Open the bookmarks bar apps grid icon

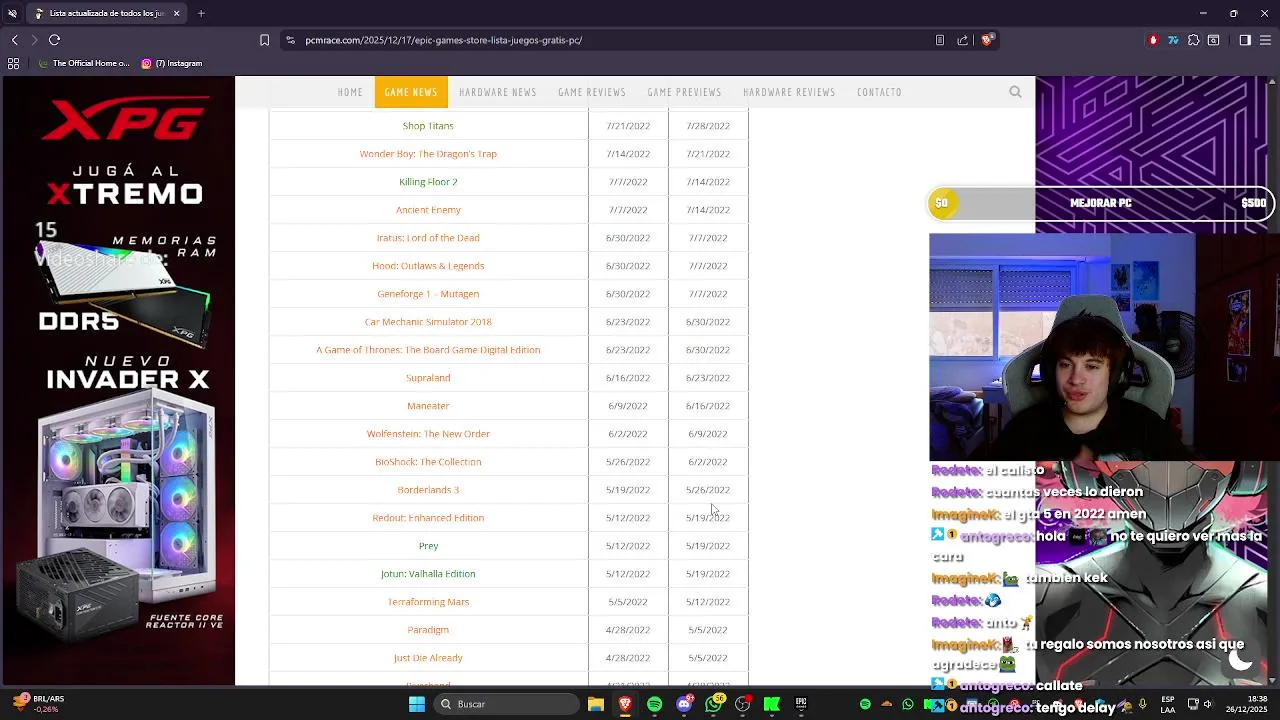[x=13, y=63]
